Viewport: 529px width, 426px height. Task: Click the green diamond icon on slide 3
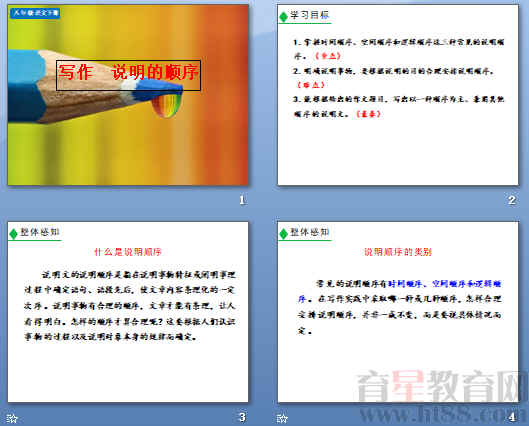tap(14, 233)
